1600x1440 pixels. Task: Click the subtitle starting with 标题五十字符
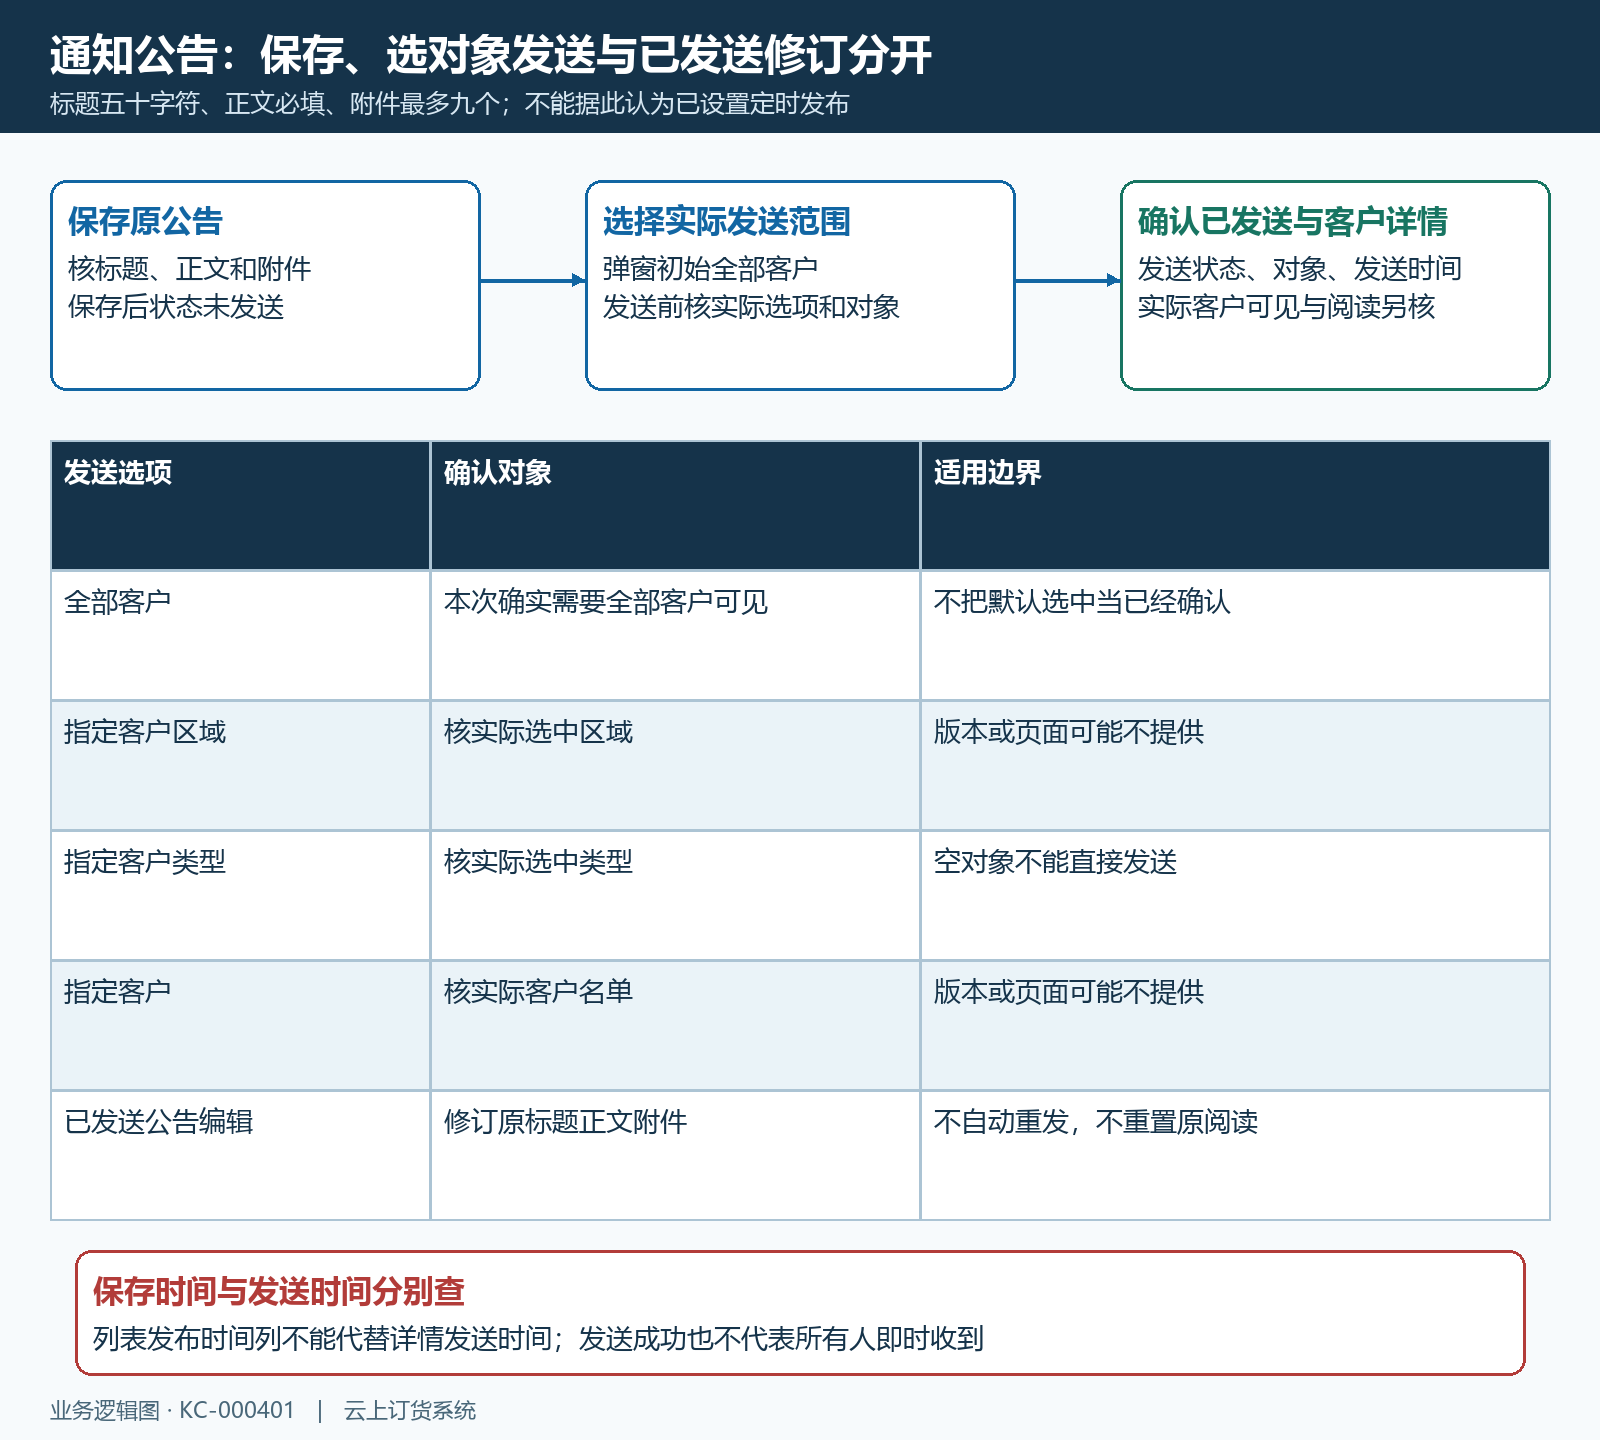click(450, 104)
